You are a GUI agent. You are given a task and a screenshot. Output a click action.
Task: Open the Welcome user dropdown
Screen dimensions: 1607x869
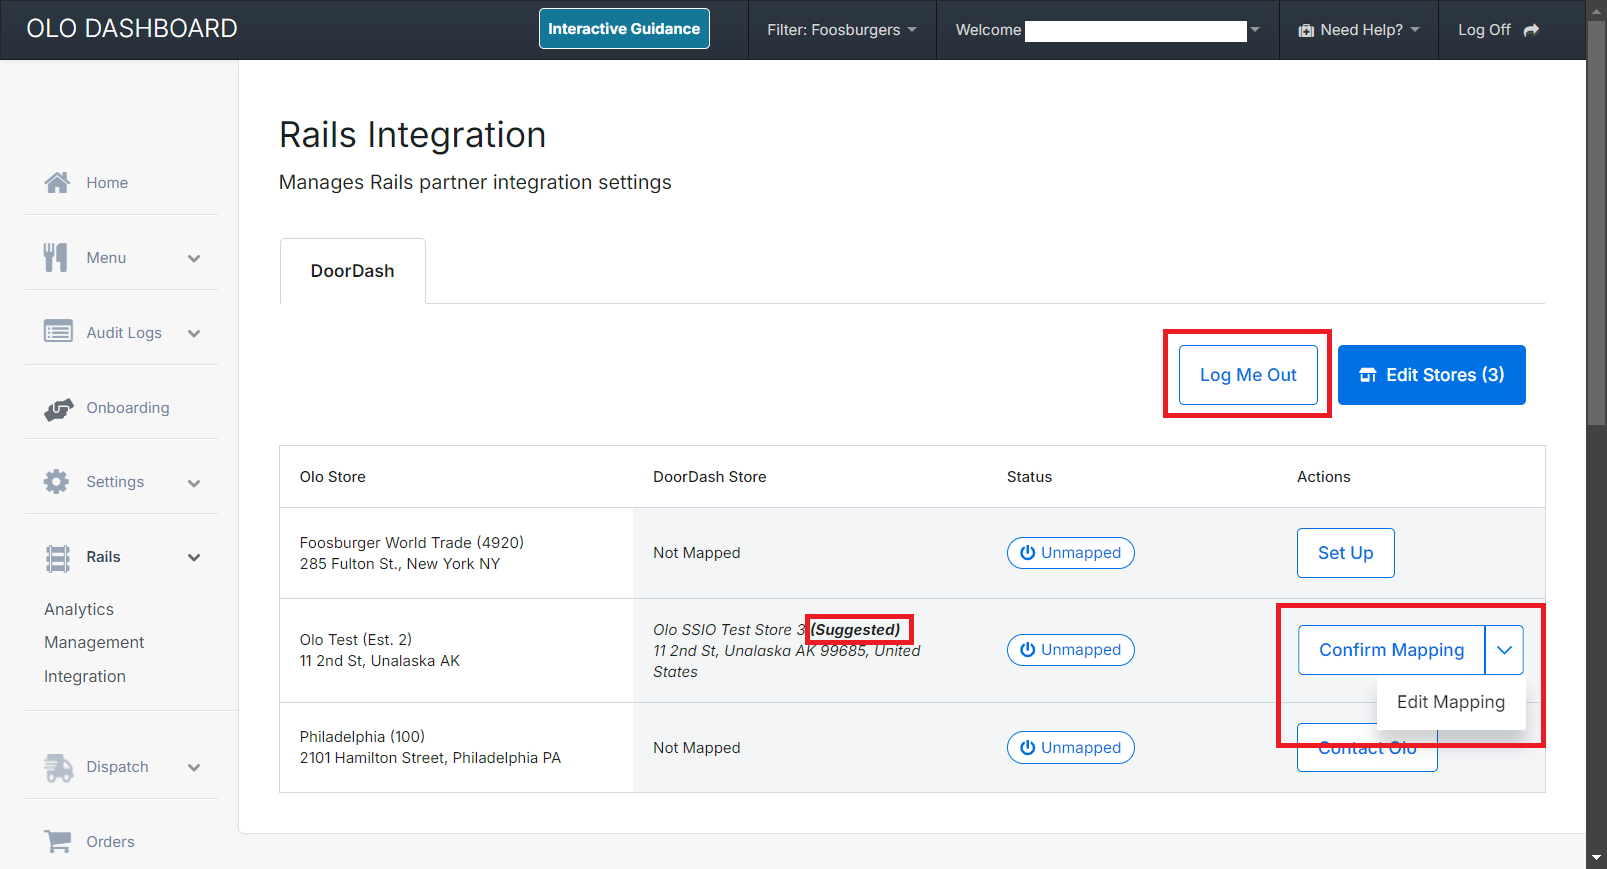tap(1107, 30)
